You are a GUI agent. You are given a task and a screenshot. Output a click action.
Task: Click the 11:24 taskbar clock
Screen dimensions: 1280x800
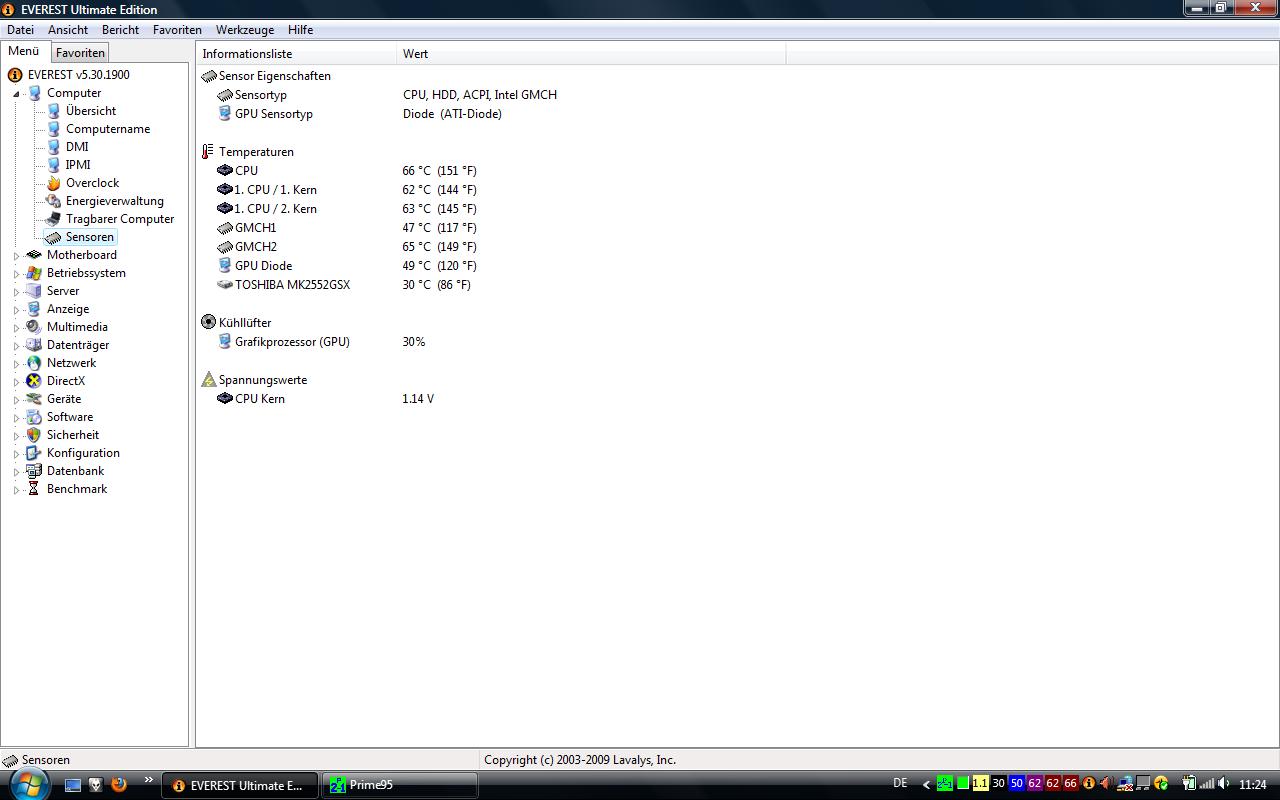pos(1253,785)
